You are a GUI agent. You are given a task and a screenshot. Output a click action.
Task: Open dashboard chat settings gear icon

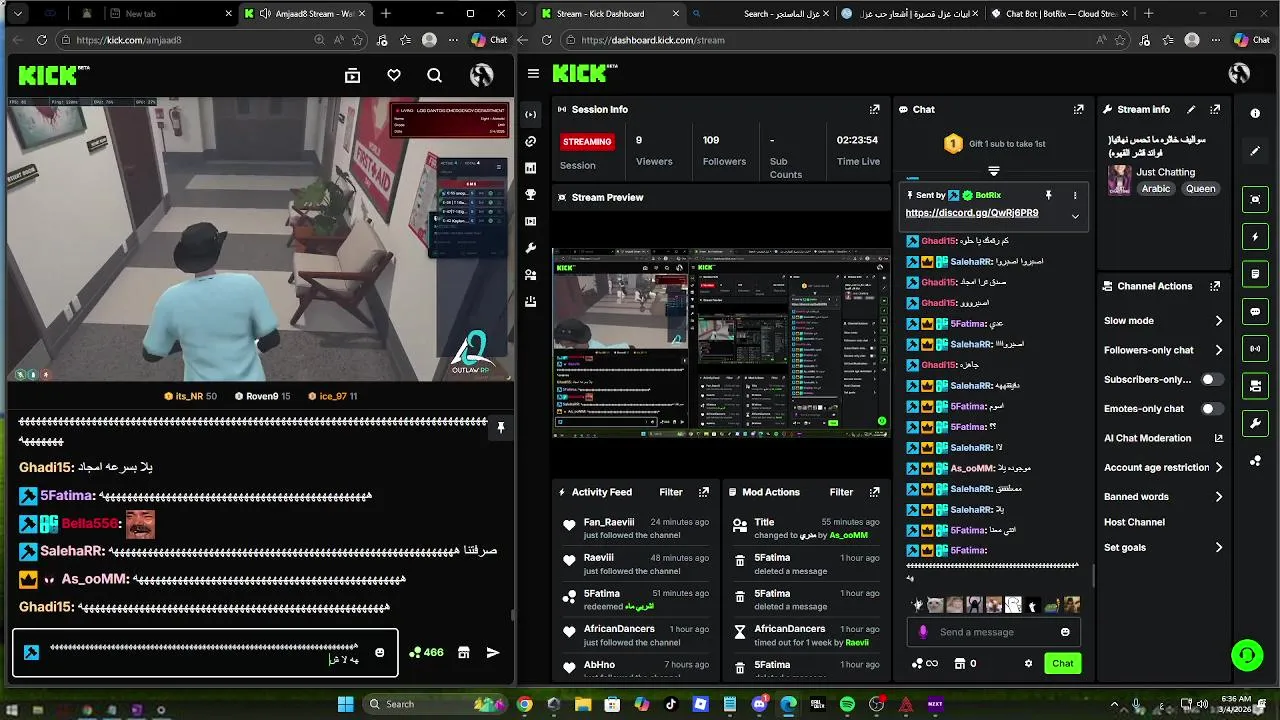pos(1028,663)
